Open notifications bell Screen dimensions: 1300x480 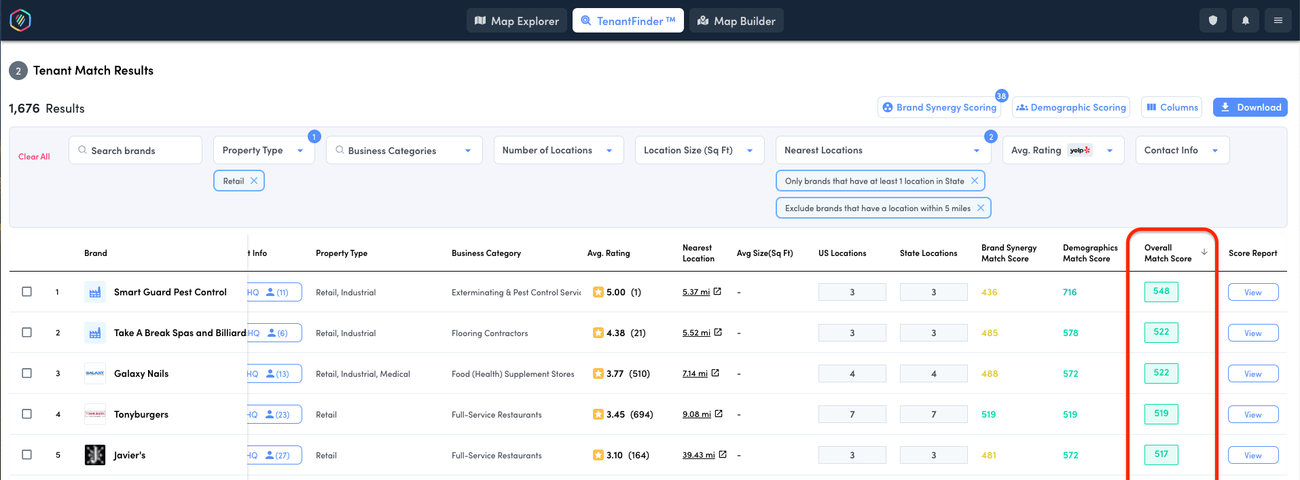[1245, 20]
